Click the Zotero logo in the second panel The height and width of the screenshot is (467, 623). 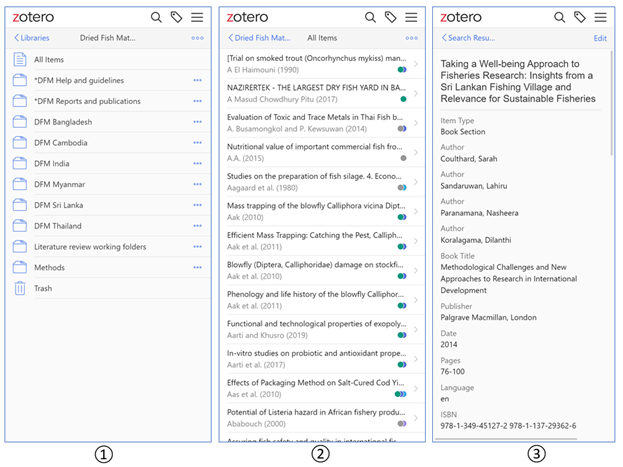[248, 17]
